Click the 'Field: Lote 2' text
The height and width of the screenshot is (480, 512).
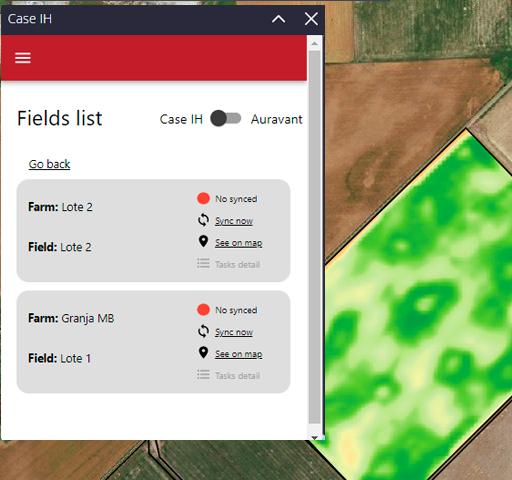tap(60, 247)
